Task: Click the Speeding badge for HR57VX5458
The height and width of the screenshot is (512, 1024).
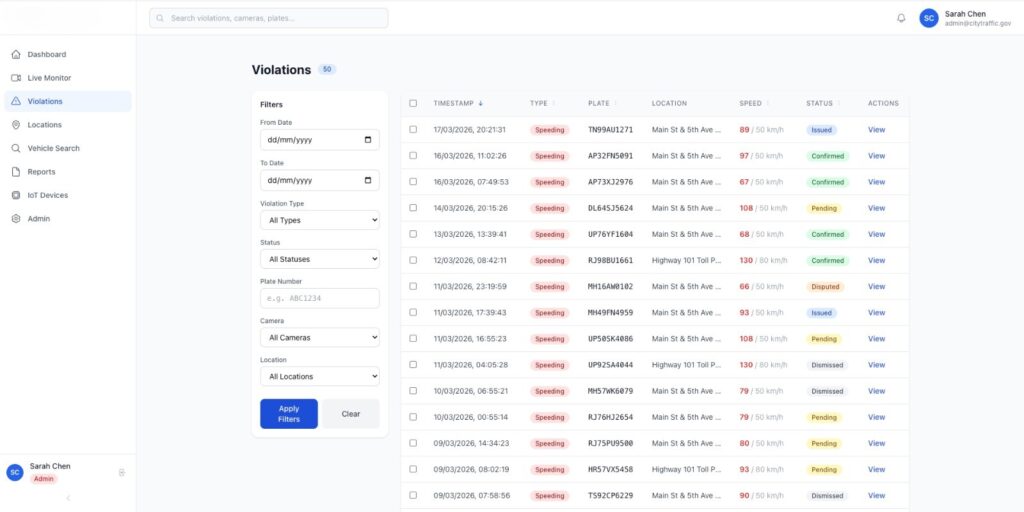Action: 549,470
